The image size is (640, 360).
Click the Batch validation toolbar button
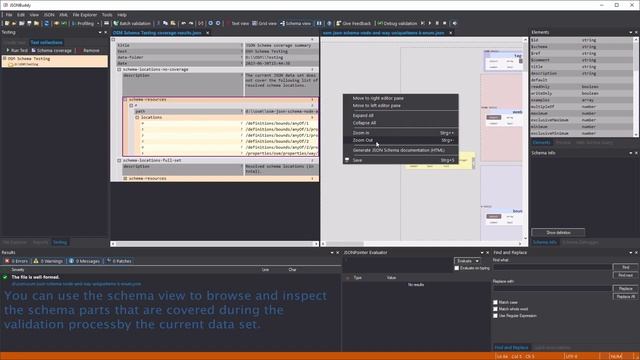(x=132, y=23)
